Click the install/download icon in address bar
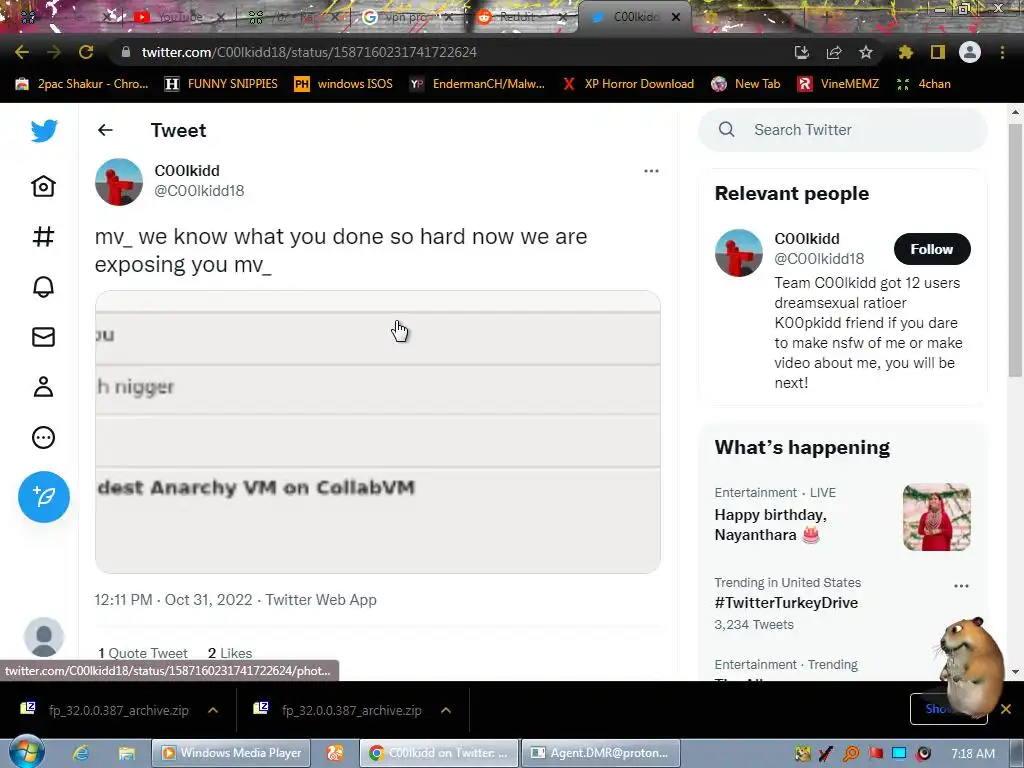 [x=802, y=52]
